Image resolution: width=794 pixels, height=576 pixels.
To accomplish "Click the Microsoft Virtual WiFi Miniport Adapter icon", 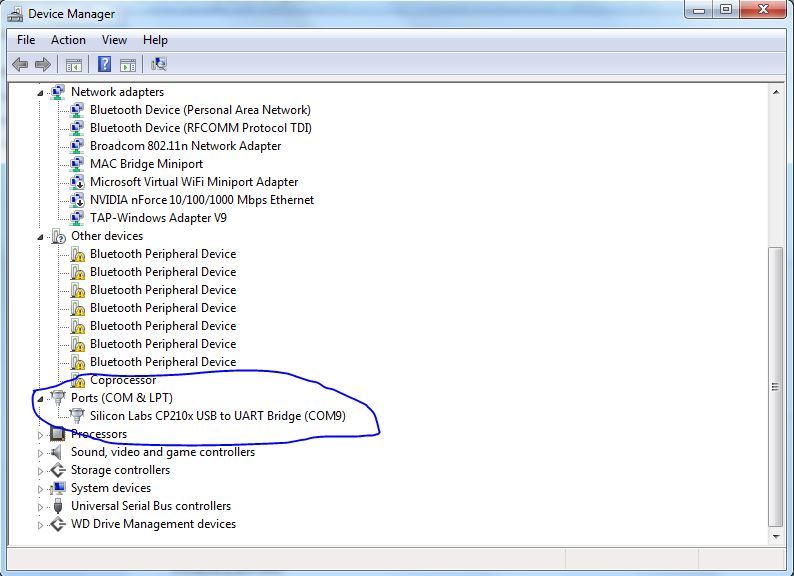I will pos(77,182).
